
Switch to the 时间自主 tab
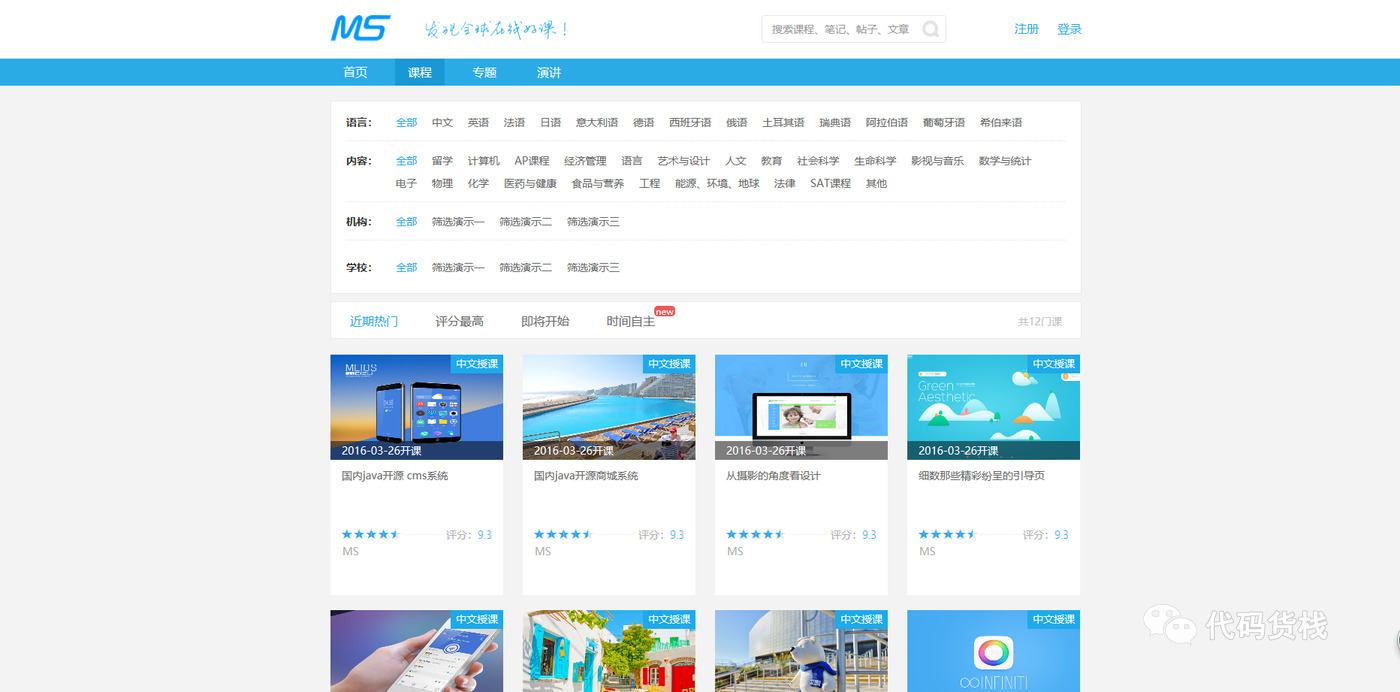click(x=631, y=321)
